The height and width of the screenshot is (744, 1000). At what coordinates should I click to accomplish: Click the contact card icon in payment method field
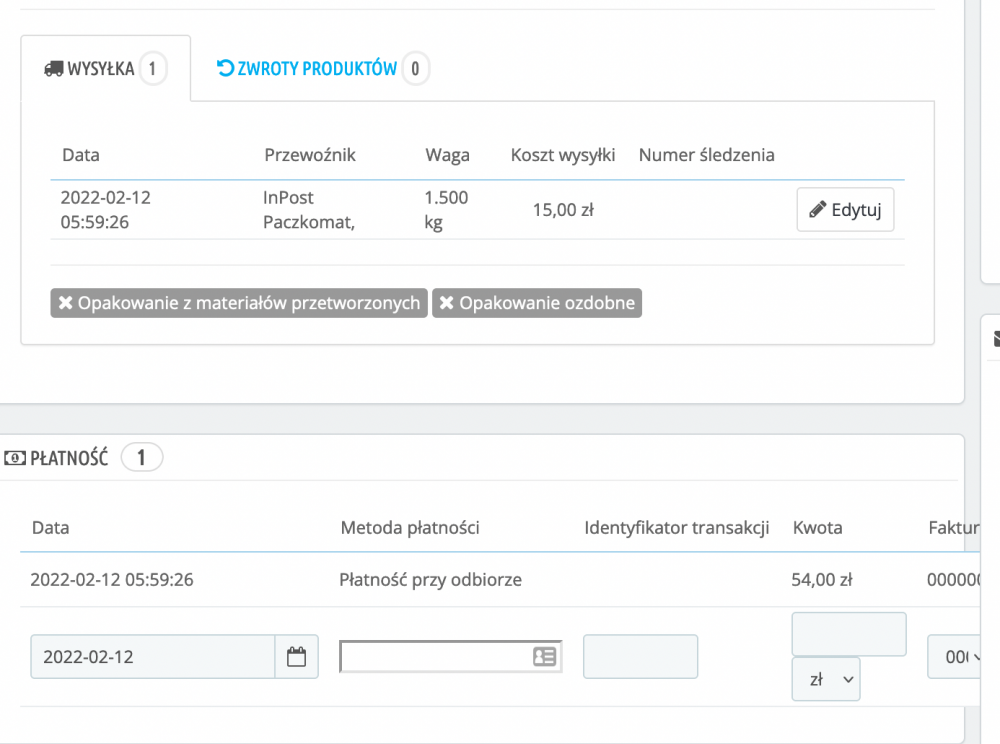544,657
